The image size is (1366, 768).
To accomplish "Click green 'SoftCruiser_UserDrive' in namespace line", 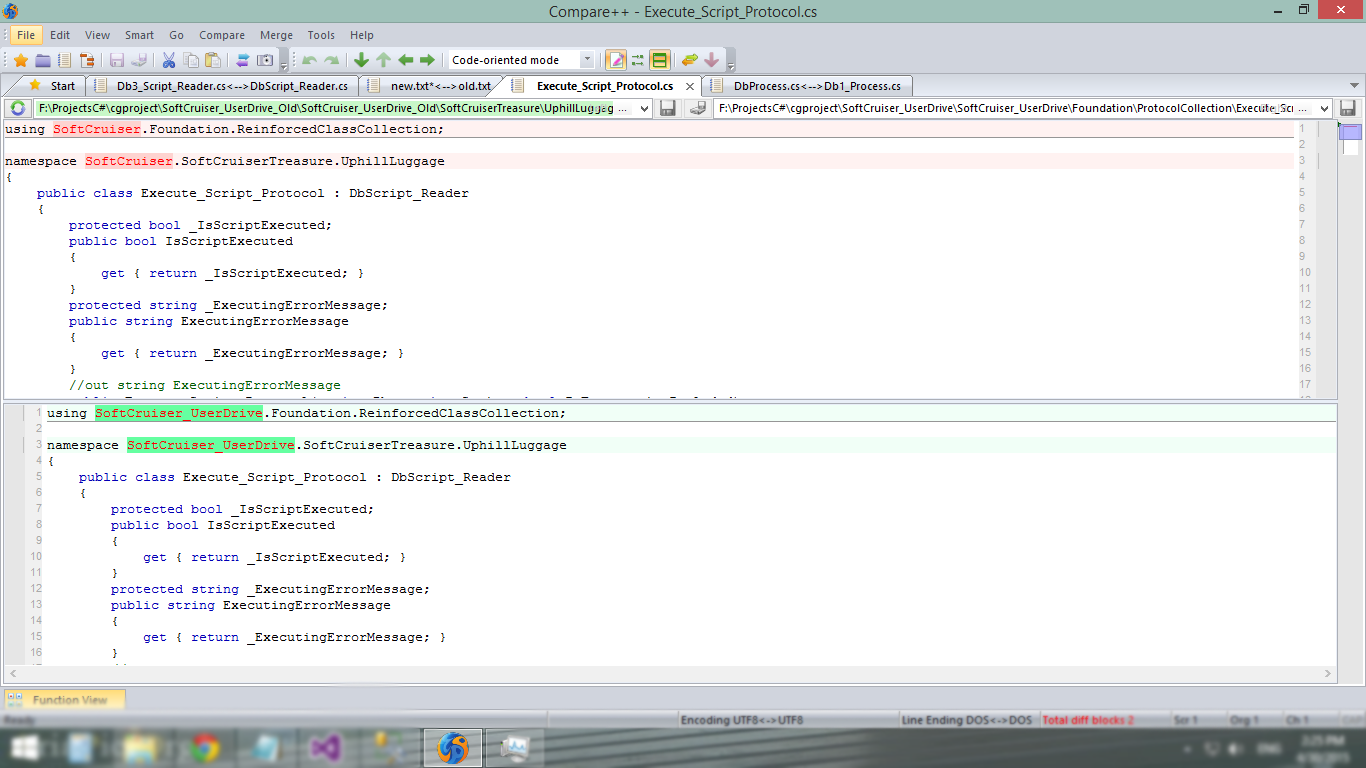I will 211,445.
